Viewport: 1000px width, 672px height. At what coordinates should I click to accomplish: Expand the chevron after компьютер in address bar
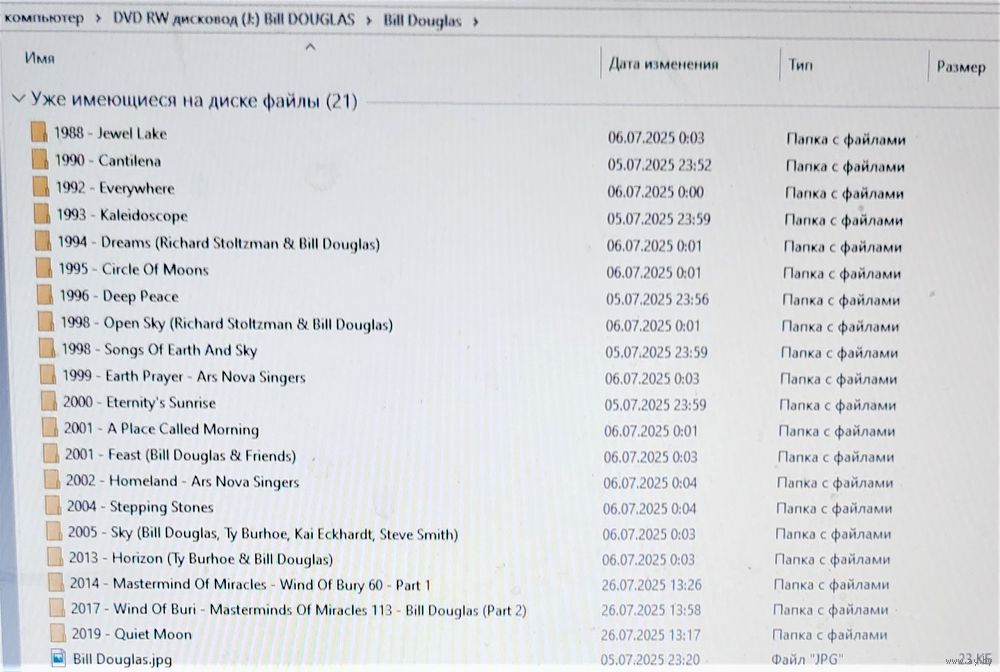98,19
